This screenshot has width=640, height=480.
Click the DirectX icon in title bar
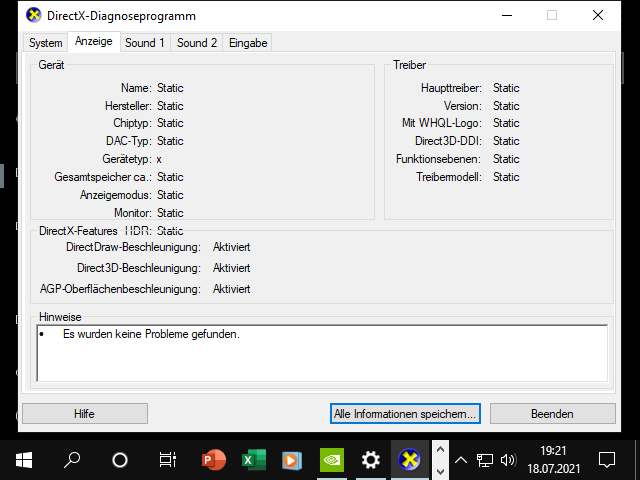pyautogui.click(x=33, y=16)
